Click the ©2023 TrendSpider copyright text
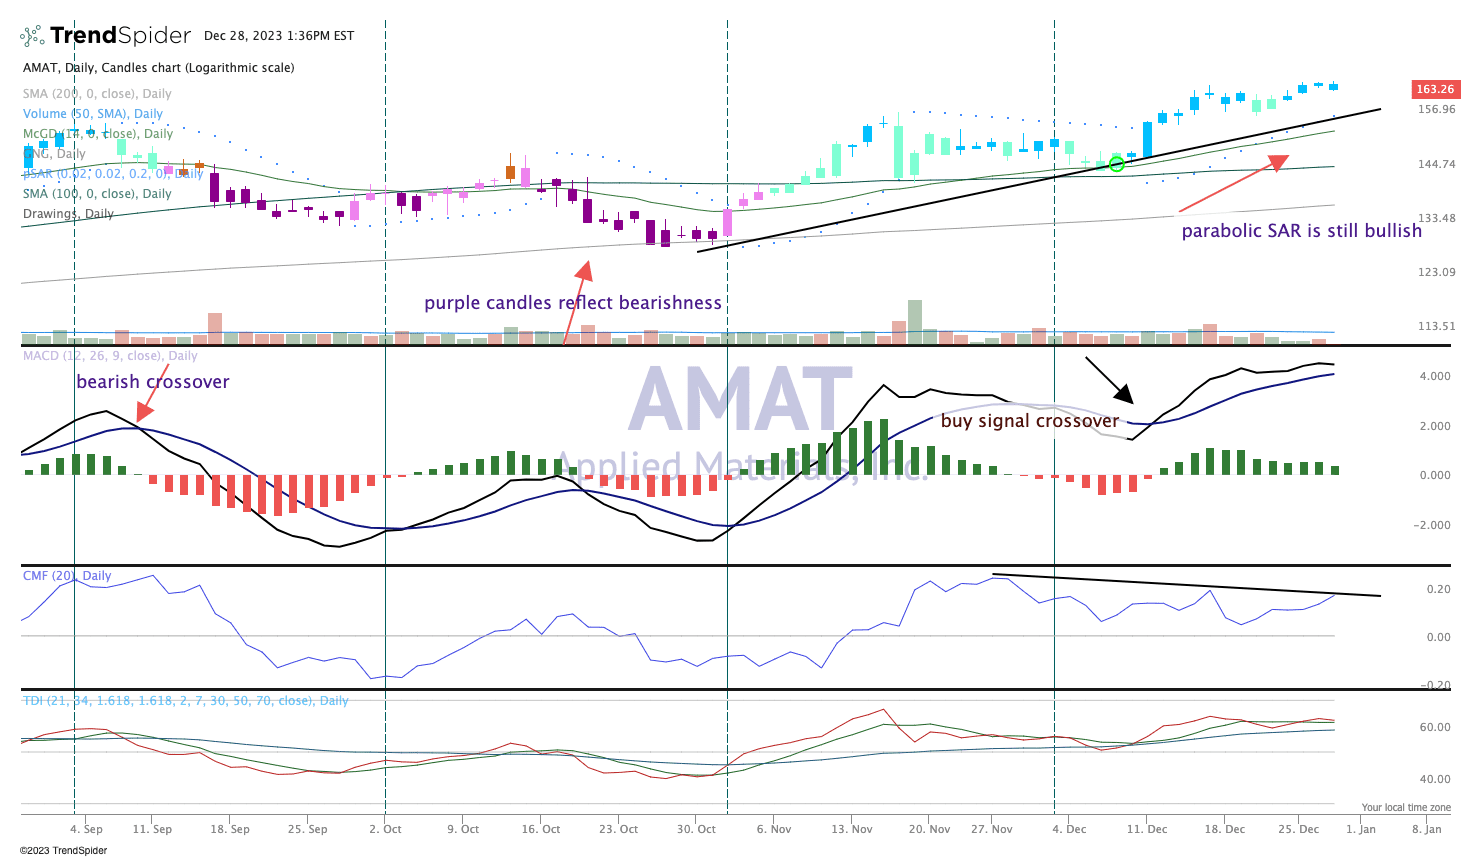 [x=63, y=851]
